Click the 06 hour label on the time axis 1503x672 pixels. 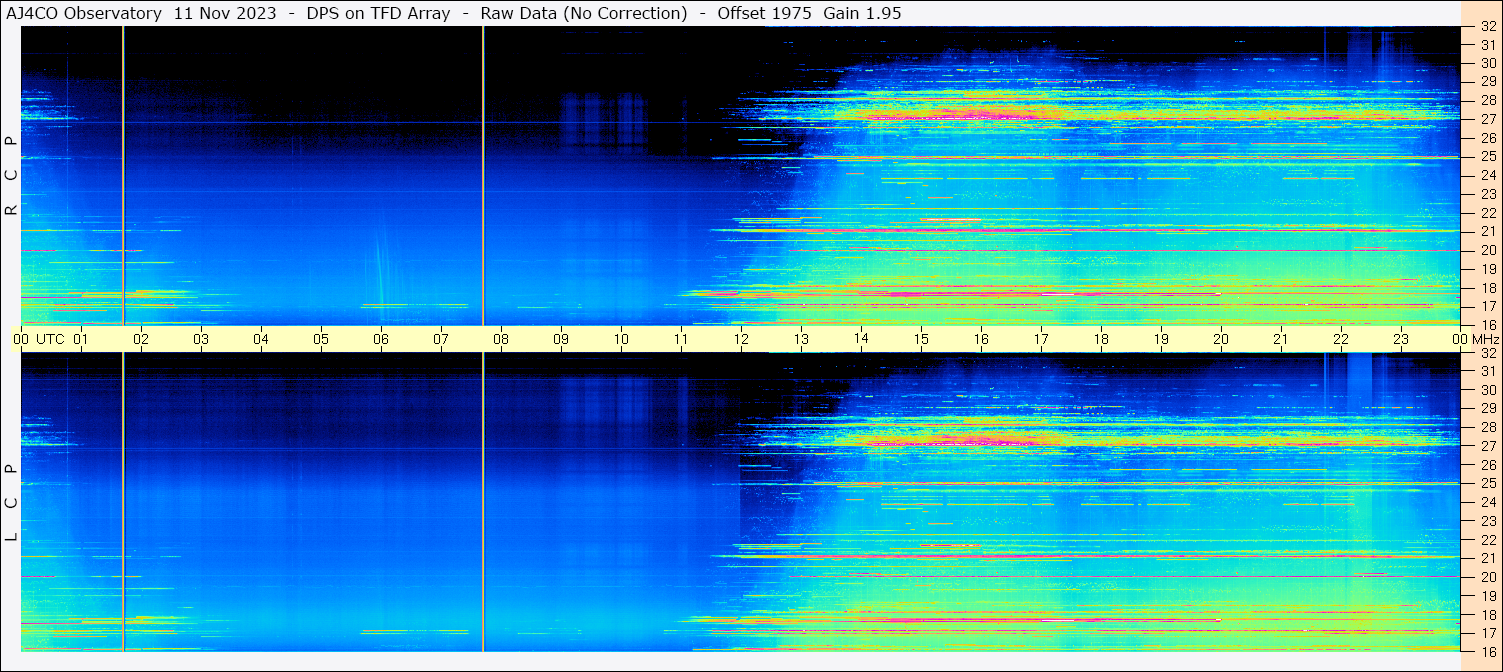click(x=380, y=339)
